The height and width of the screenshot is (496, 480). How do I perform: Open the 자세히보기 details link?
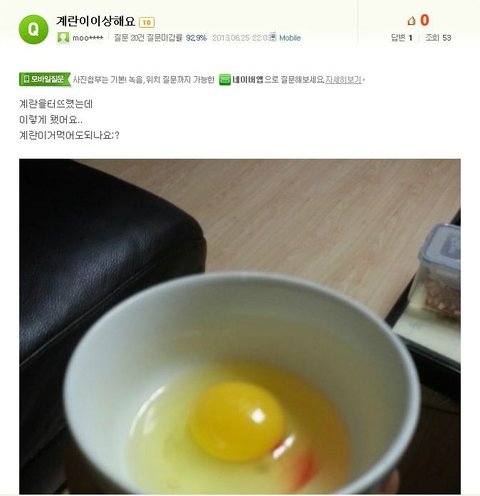(343, 80)
